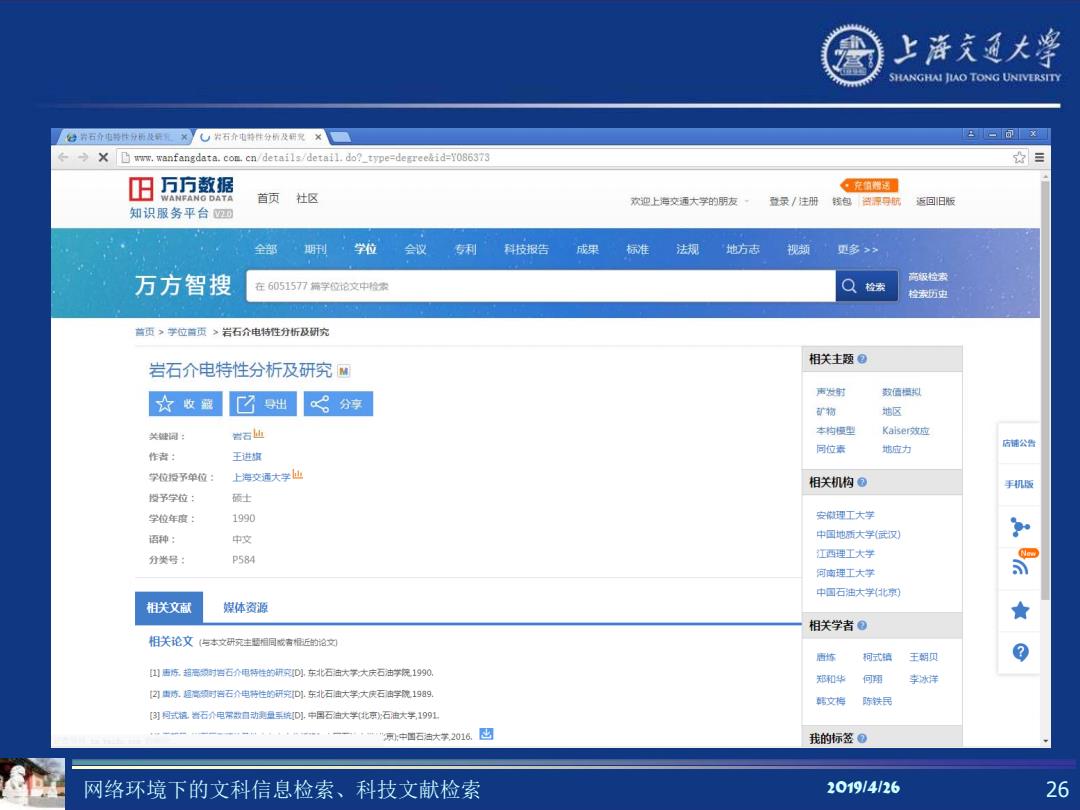Click the 资源导航 link

882,201
